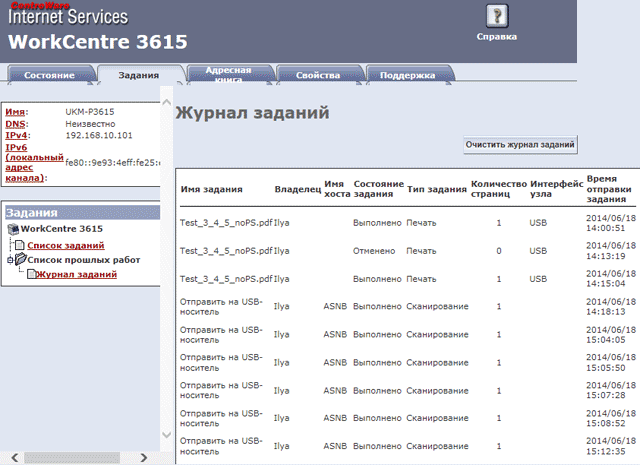Click the first Test_3_4_5_noPS.pdf job entry
The width and height of the screenshot is (640, 465).
pyautogui.click(x=226, y=222)
